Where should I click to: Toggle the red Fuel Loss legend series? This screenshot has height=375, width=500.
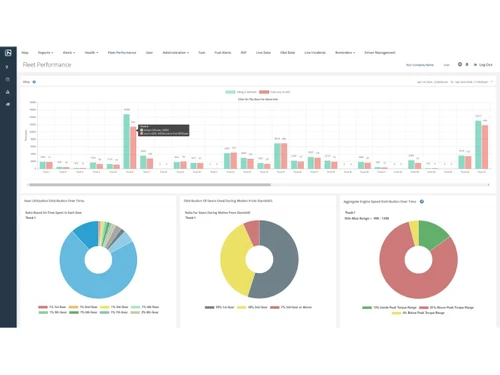click(275, 92)
